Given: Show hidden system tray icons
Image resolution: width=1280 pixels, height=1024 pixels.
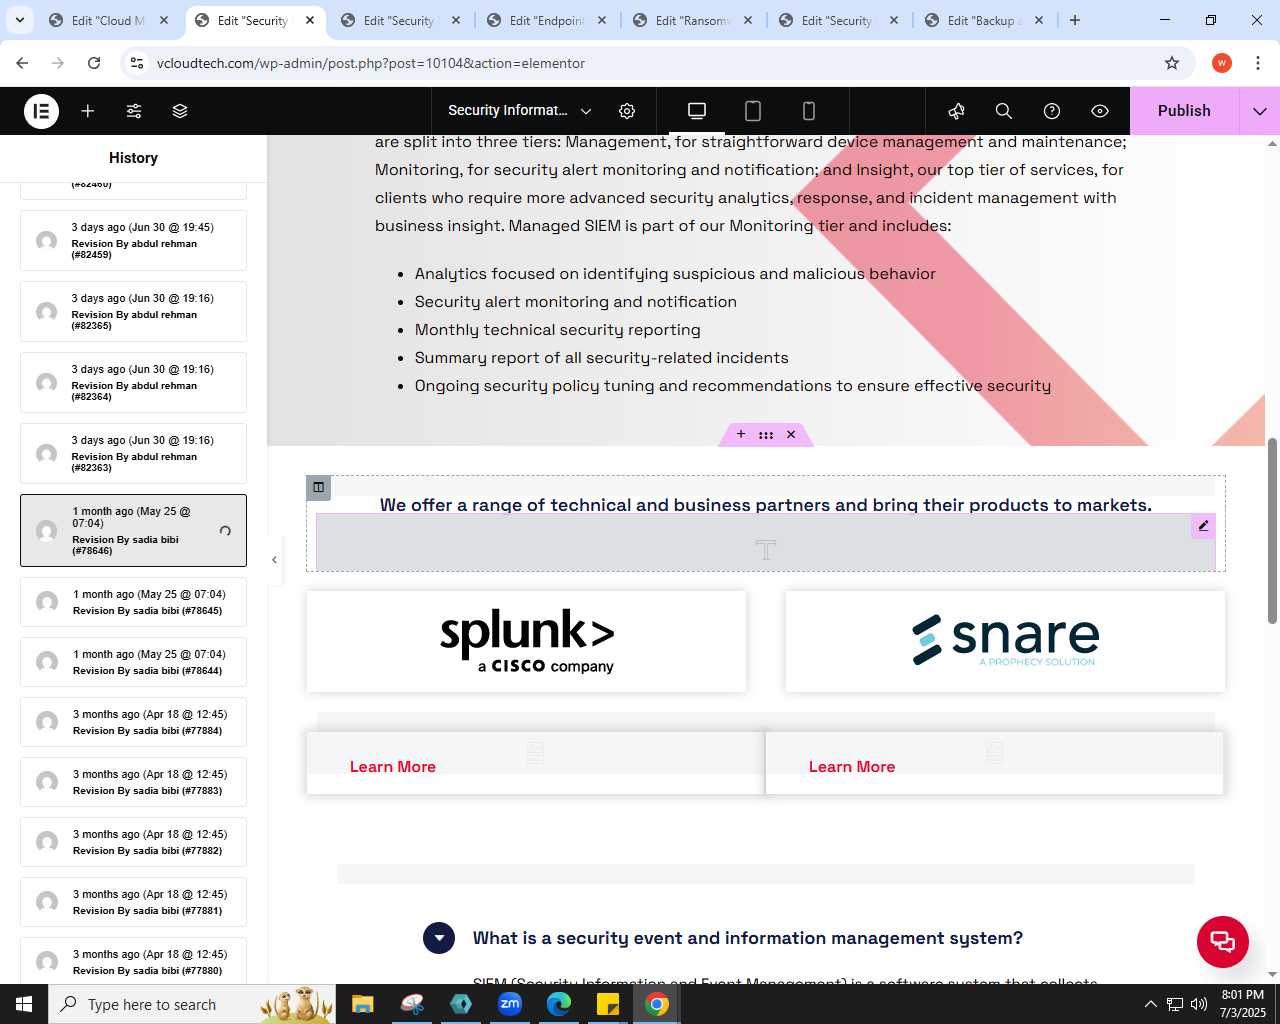Looking at the screenshot, I should pos(1150,1004).
